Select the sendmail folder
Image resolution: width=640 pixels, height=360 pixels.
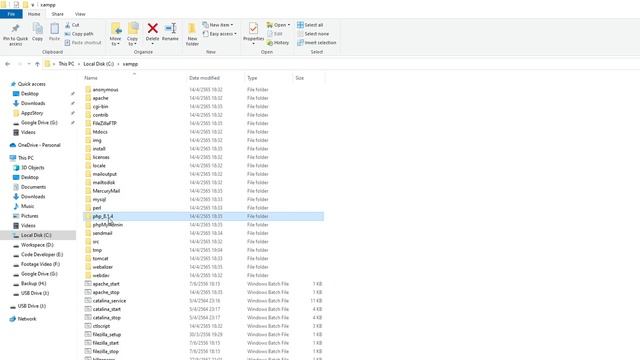point(102,233)
